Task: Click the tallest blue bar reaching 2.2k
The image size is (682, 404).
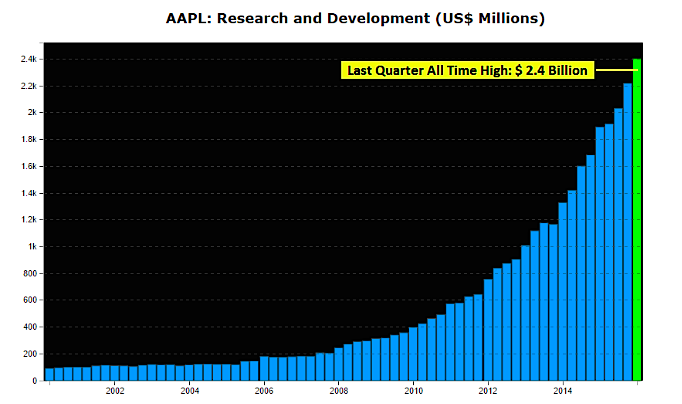Action: [x=628, y=232]
